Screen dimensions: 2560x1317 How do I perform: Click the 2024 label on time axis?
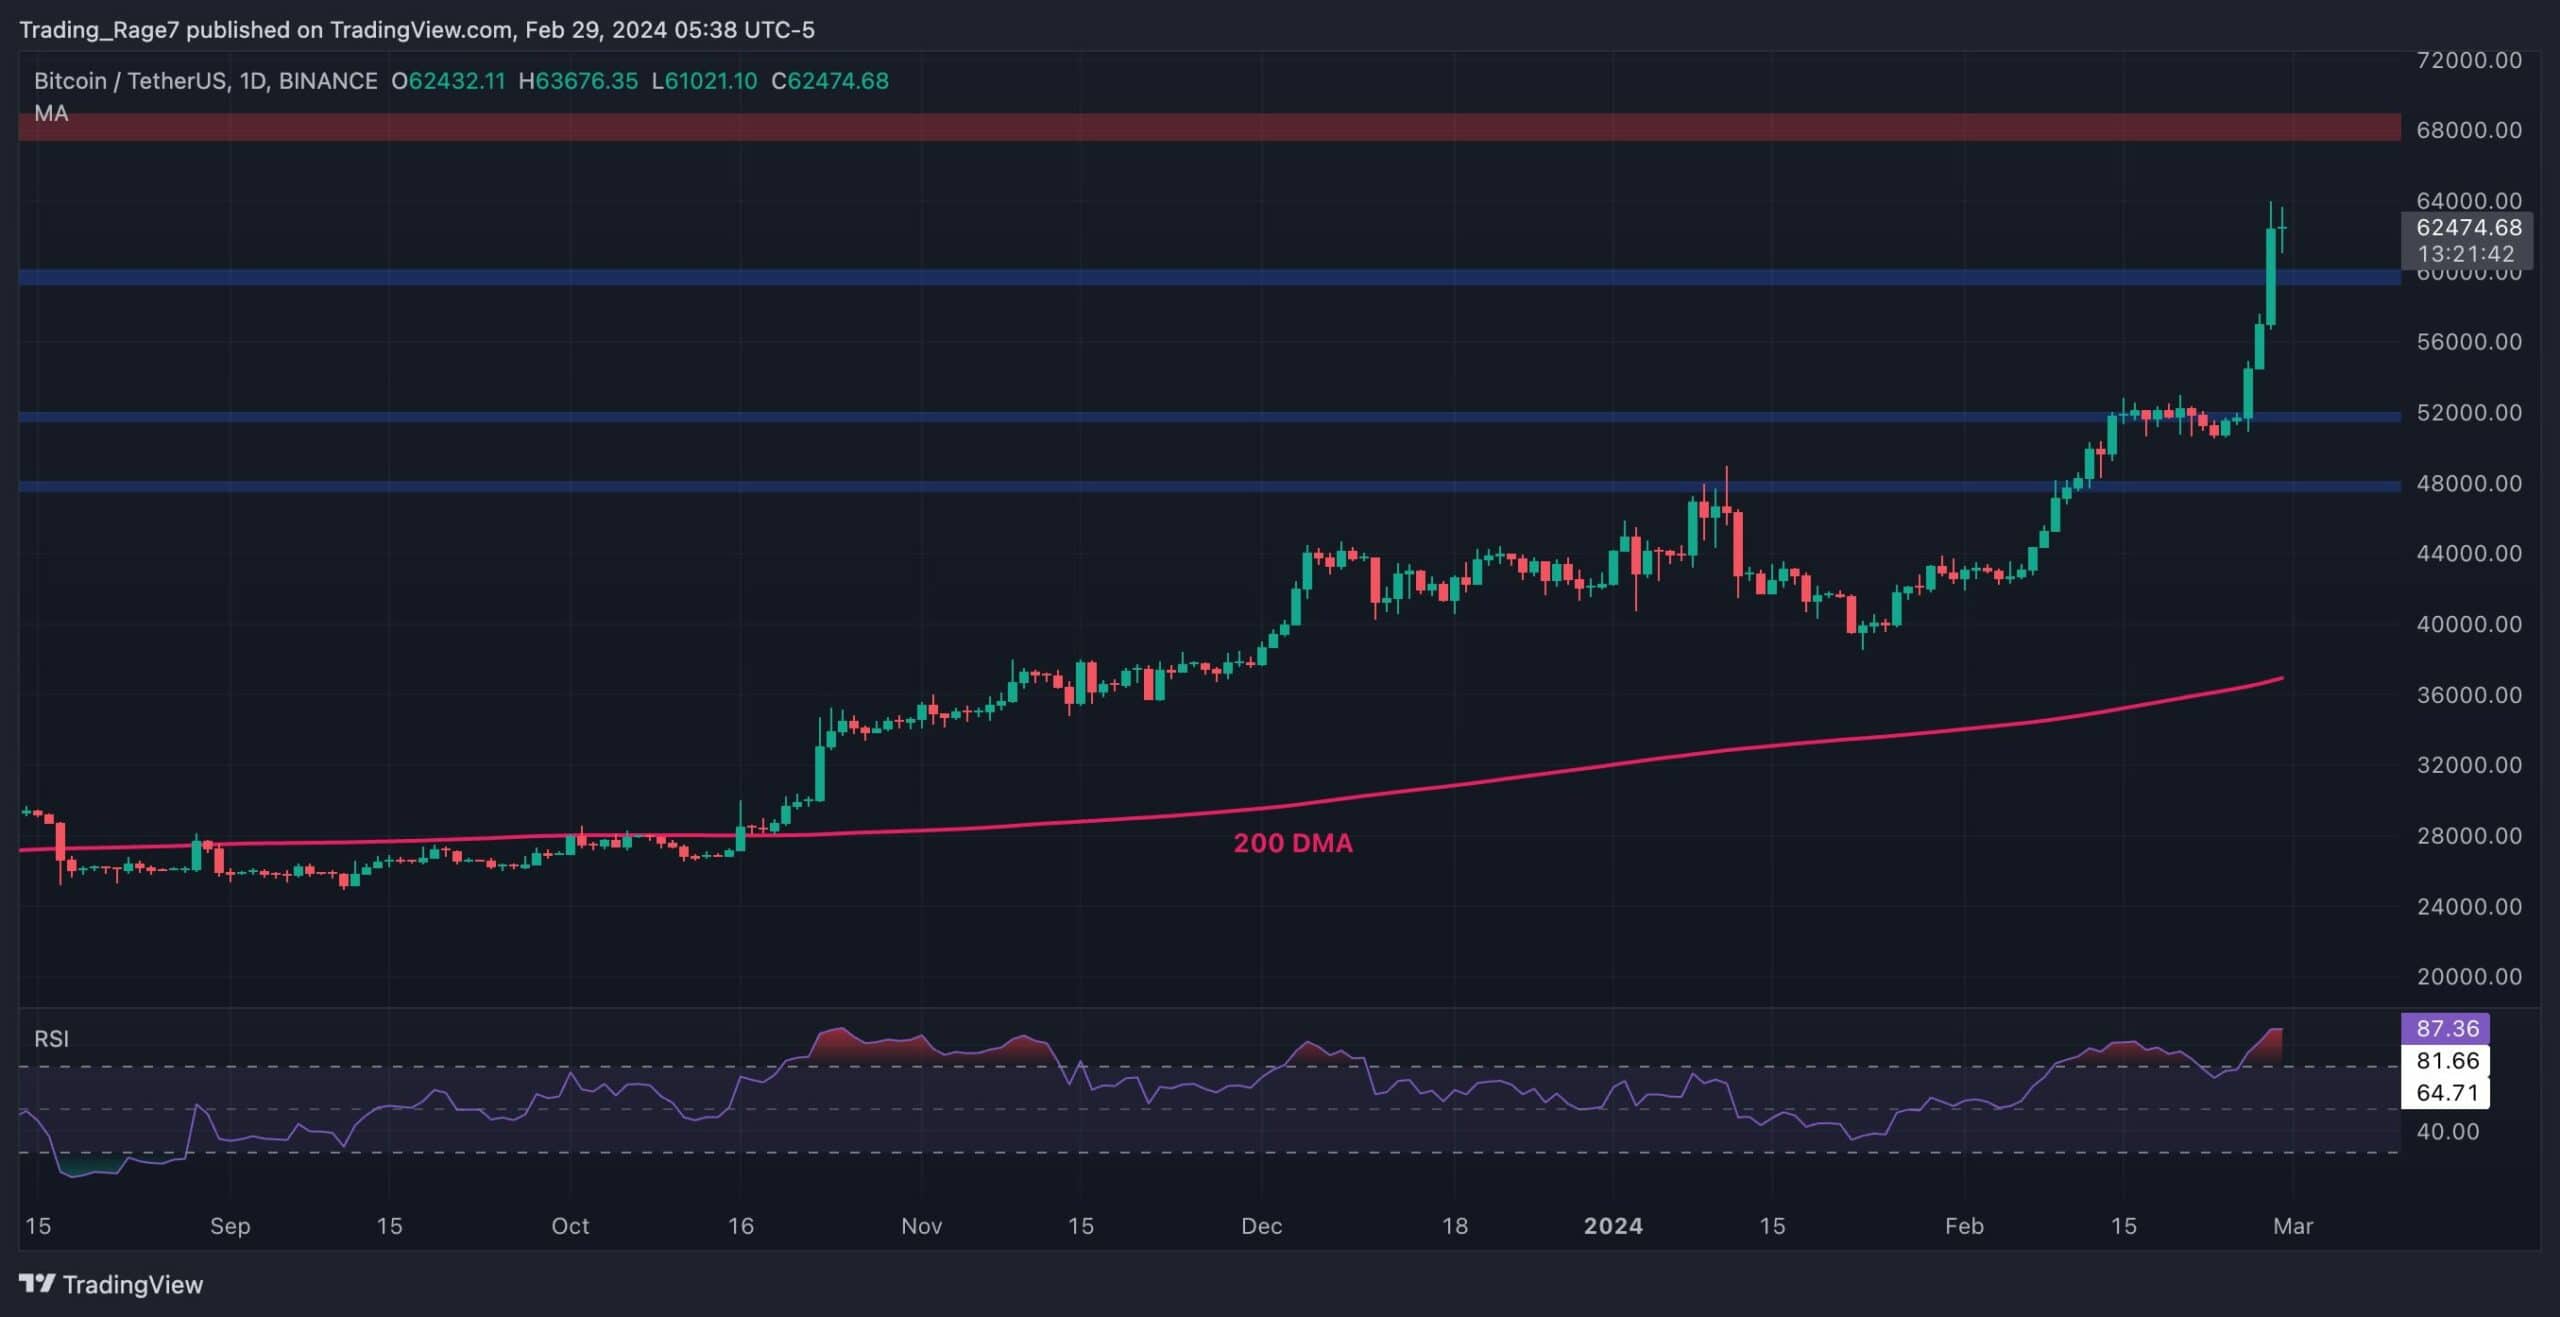coord(1613,1226)
